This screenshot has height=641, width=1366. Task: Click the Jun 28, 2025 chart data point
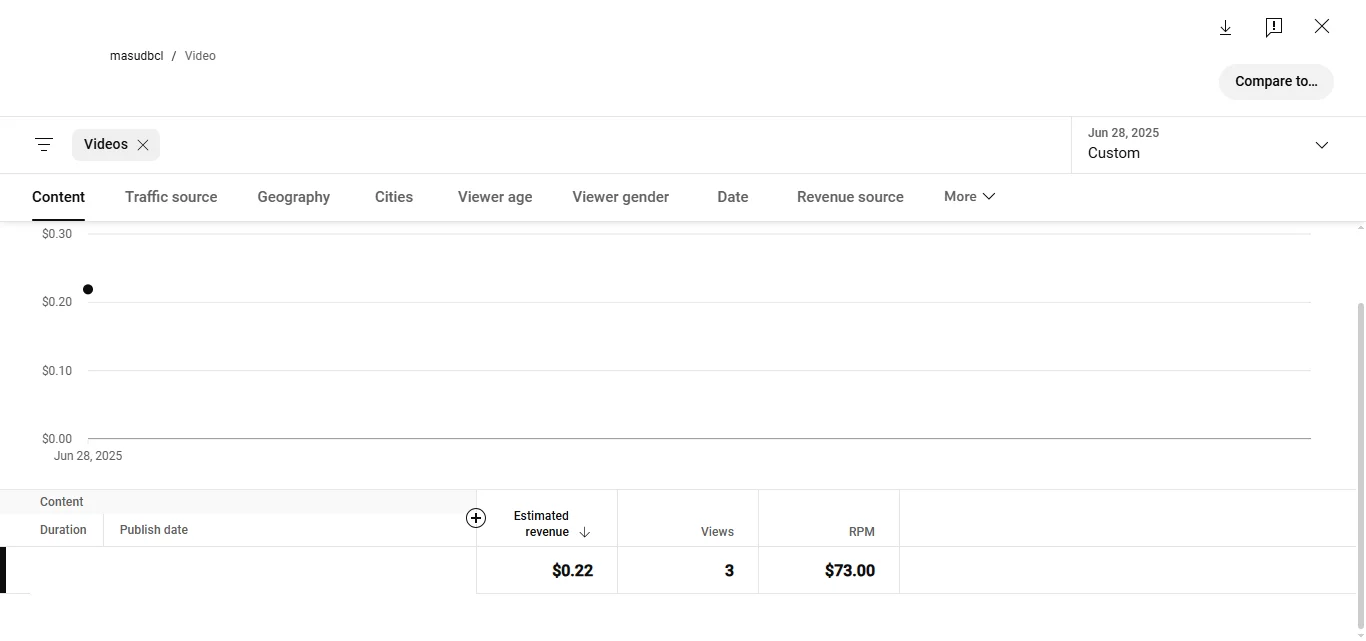click(88, 290)
